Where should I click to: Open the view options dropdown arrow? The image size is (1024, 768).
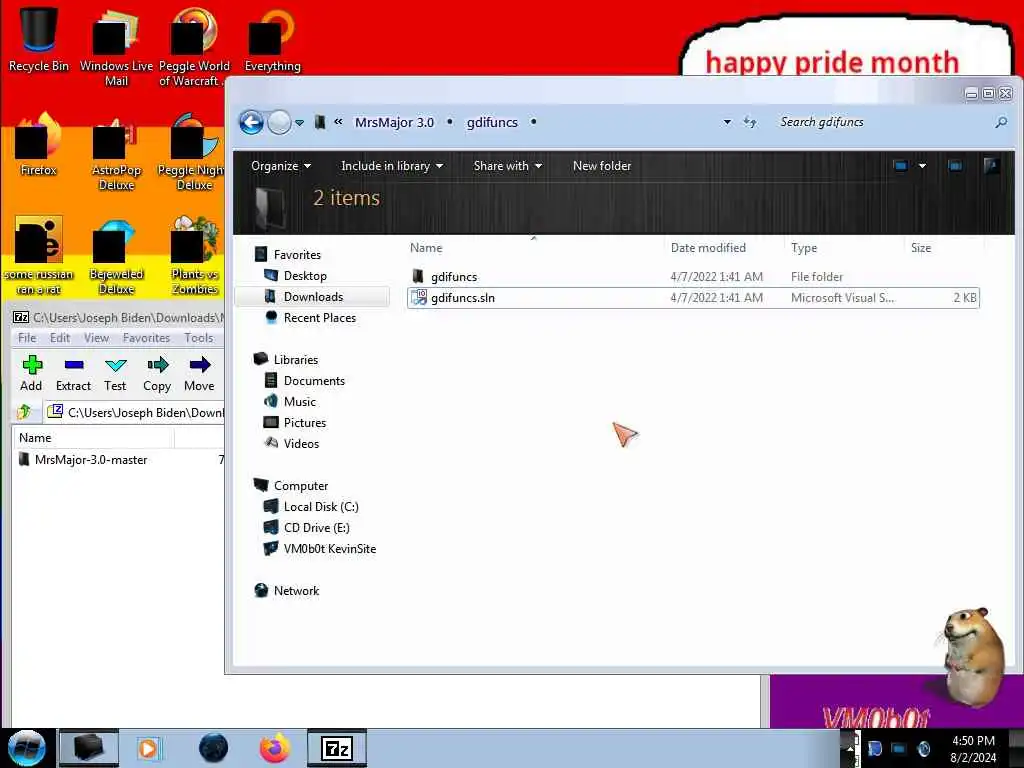click(922, 166)
